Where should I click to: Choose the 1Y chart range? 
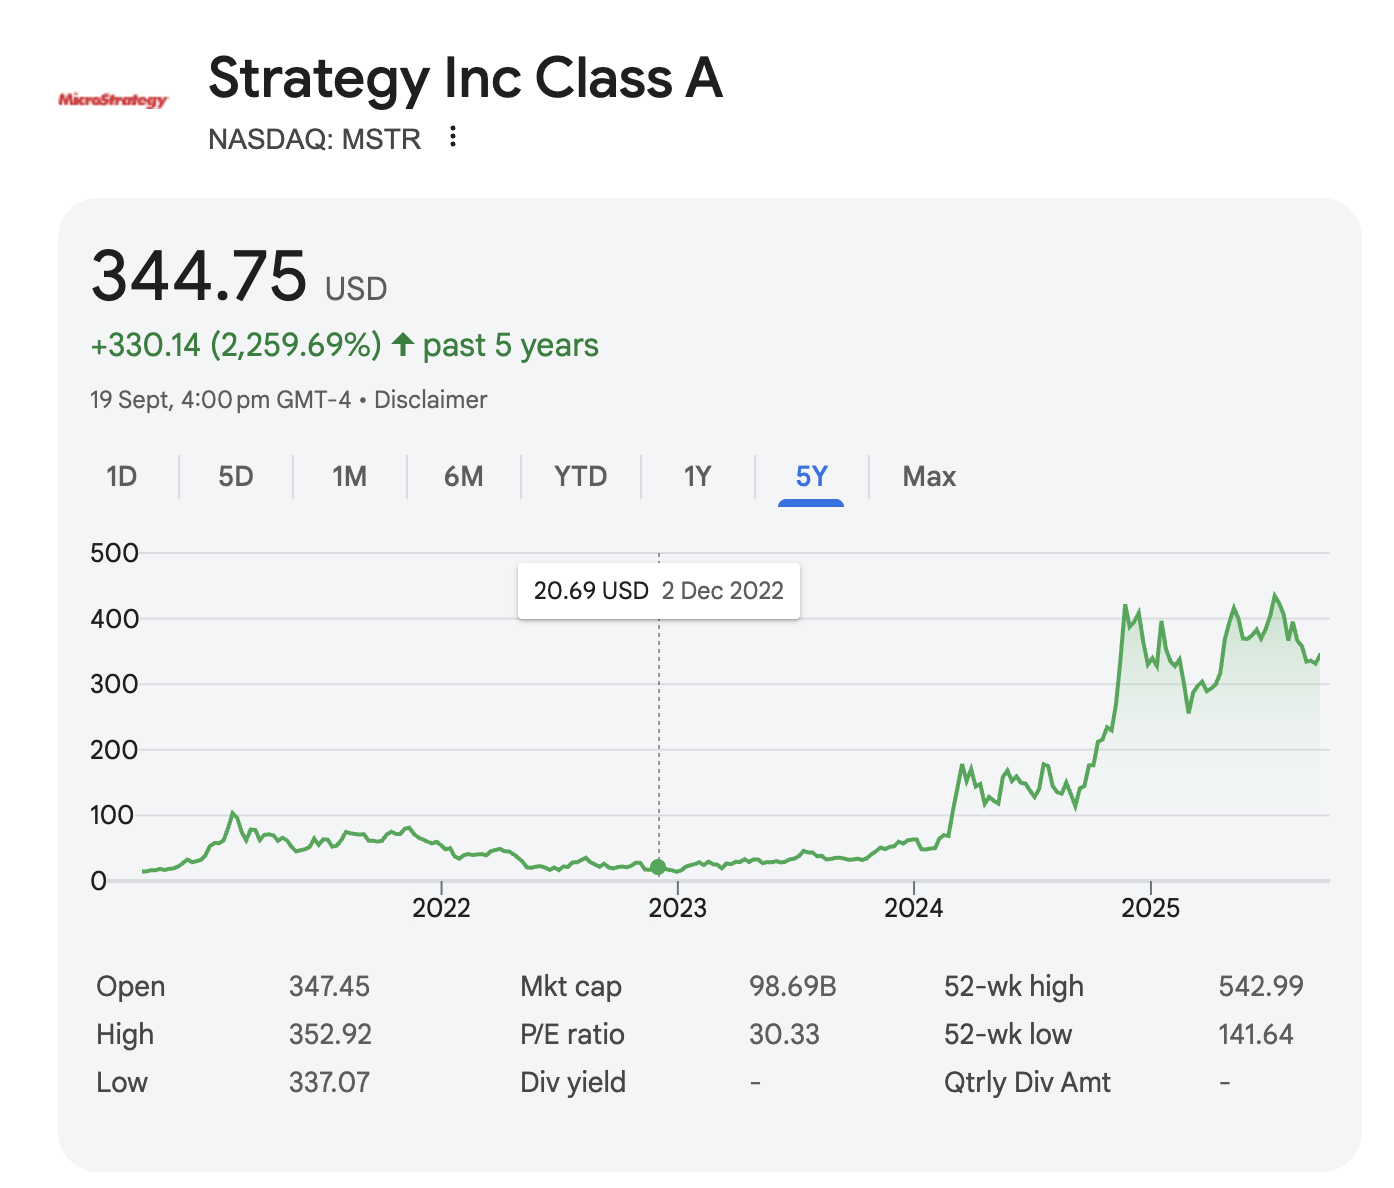(698, 476)
